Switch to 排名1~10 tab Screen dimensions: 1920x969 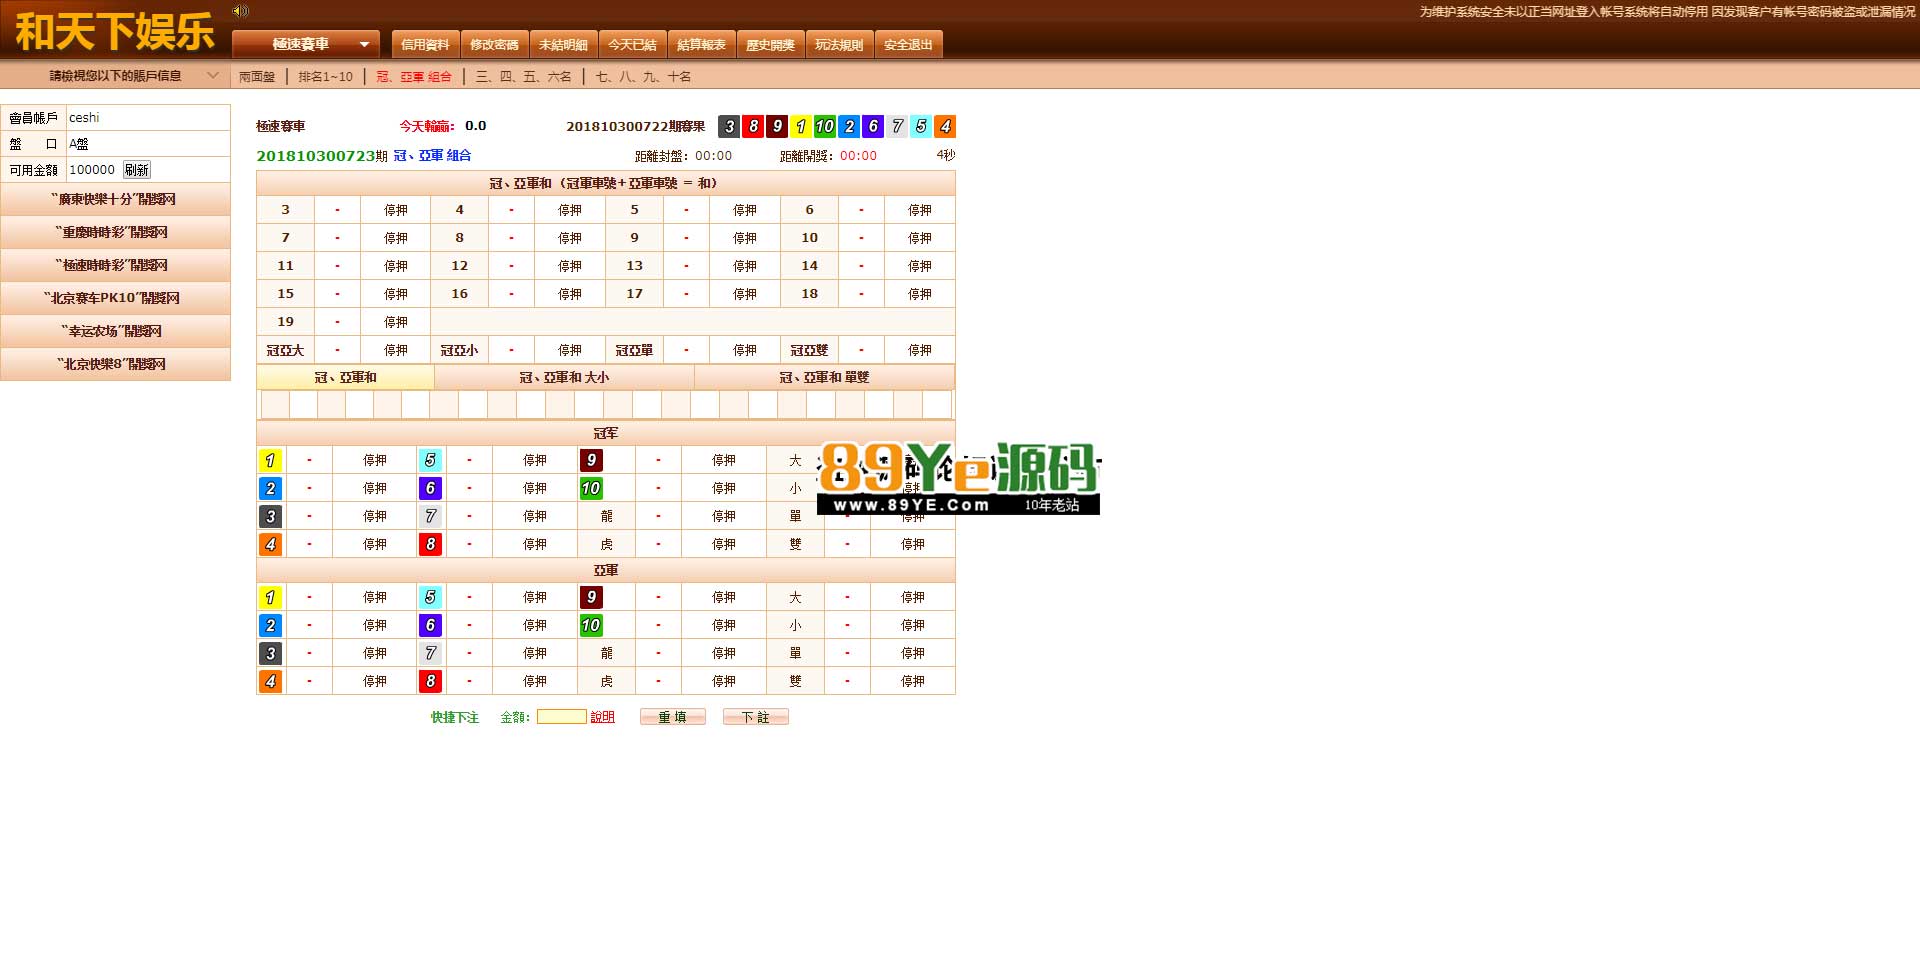click(x=325, y=76)
